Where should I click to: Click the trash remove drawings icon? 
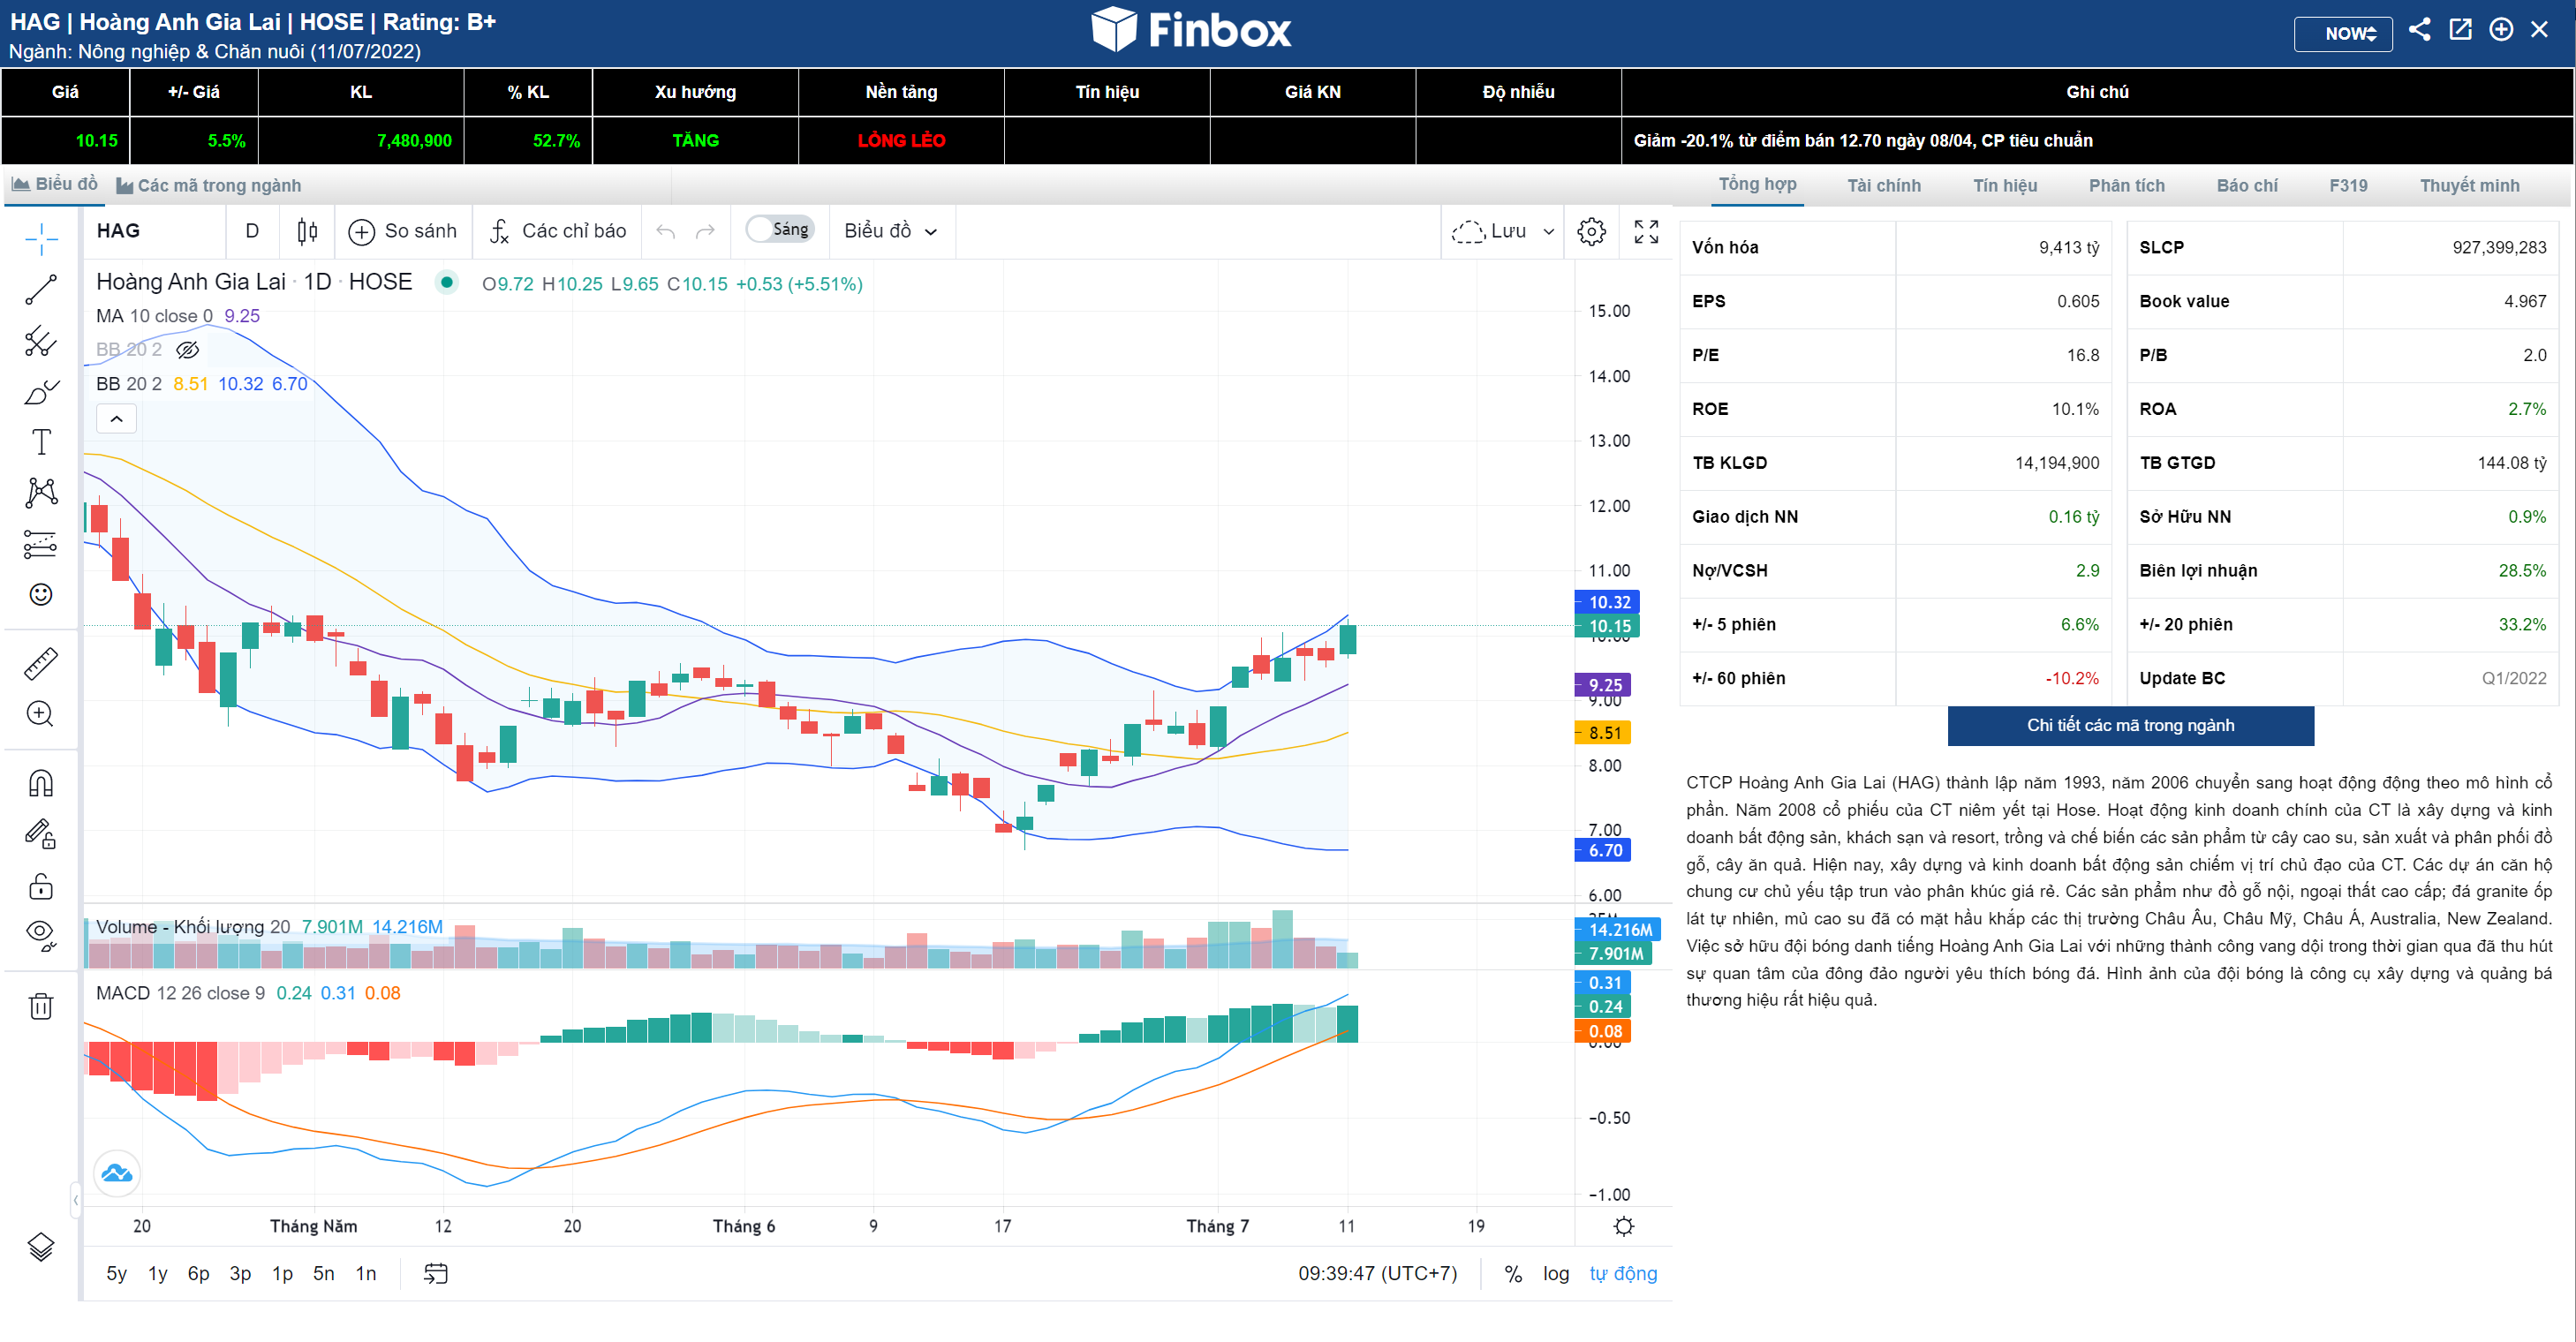pos(41,1006)
